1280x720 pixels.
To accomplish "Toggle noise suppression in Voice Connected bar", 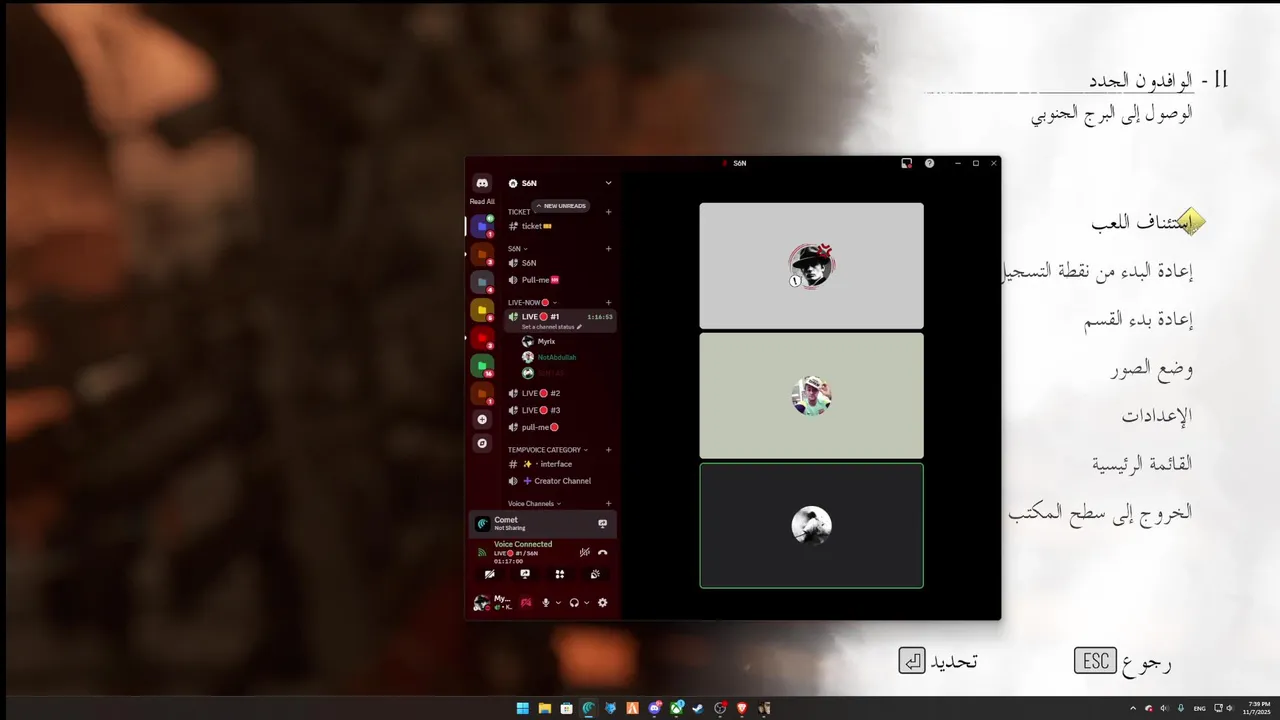I will tap(584, 552).
